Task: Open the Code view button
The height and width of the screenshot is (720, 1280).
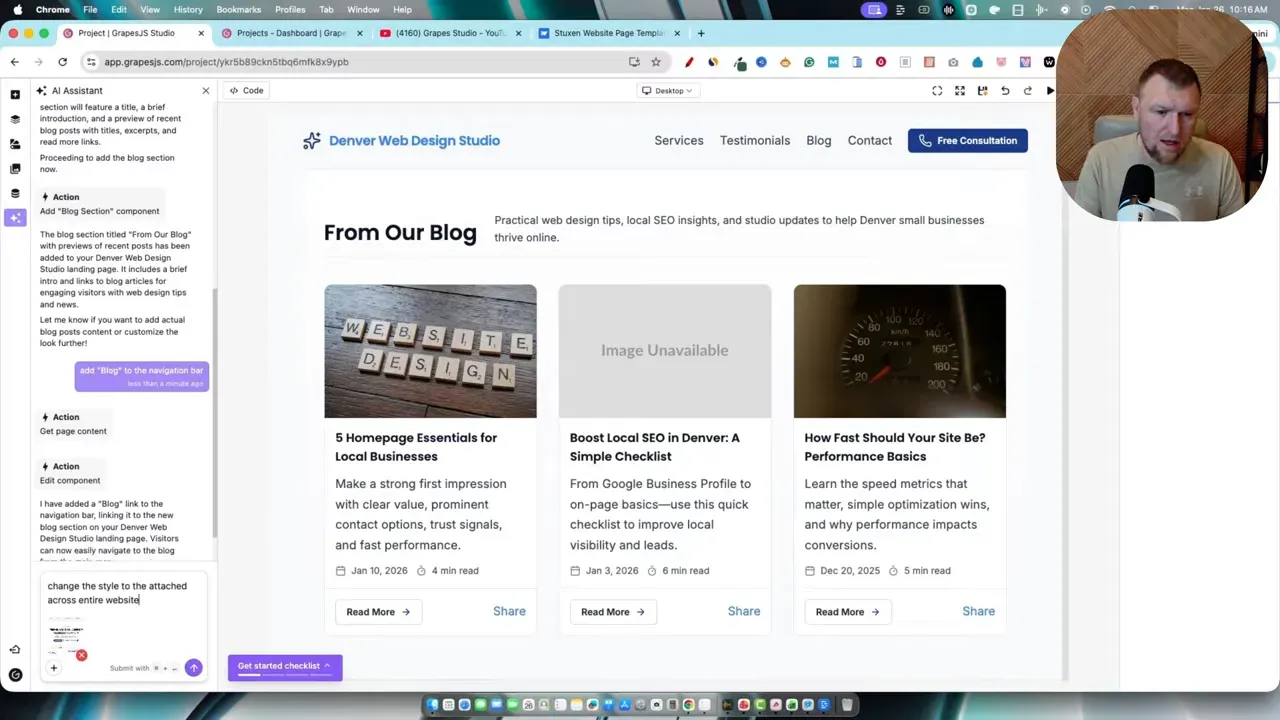Action: [247, 90]
